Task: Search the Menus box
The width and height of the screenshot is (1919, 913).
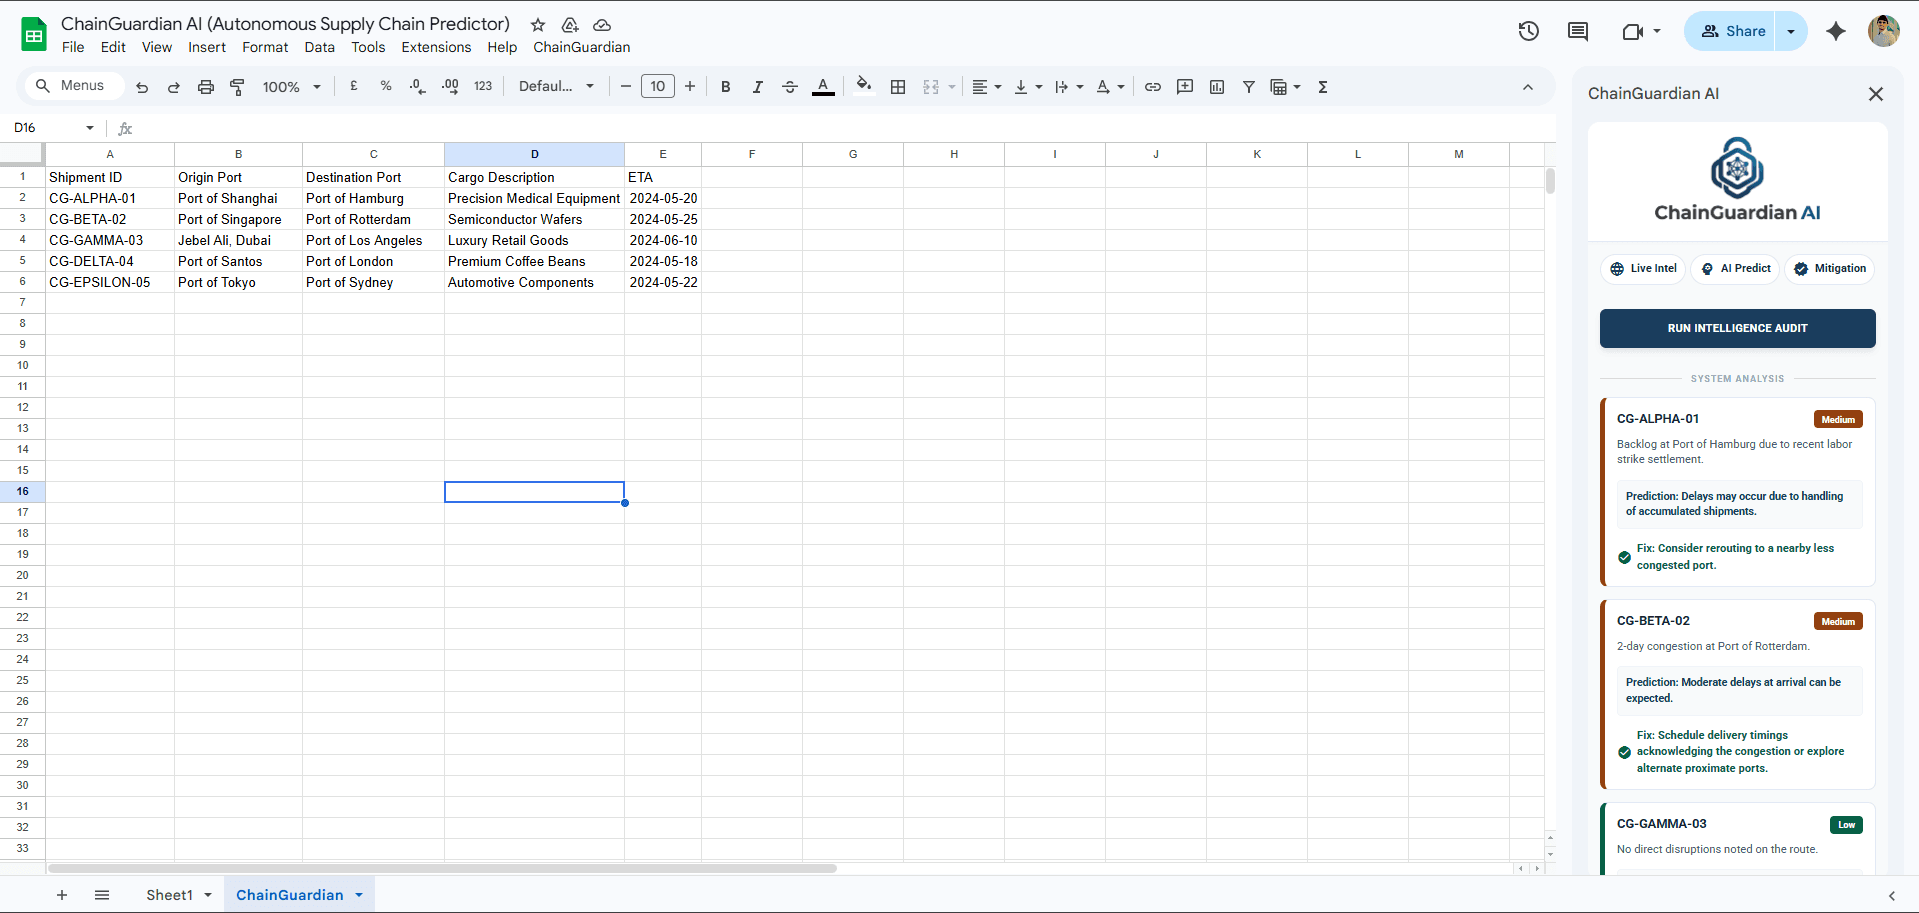Action: click(x=74, y=86)
